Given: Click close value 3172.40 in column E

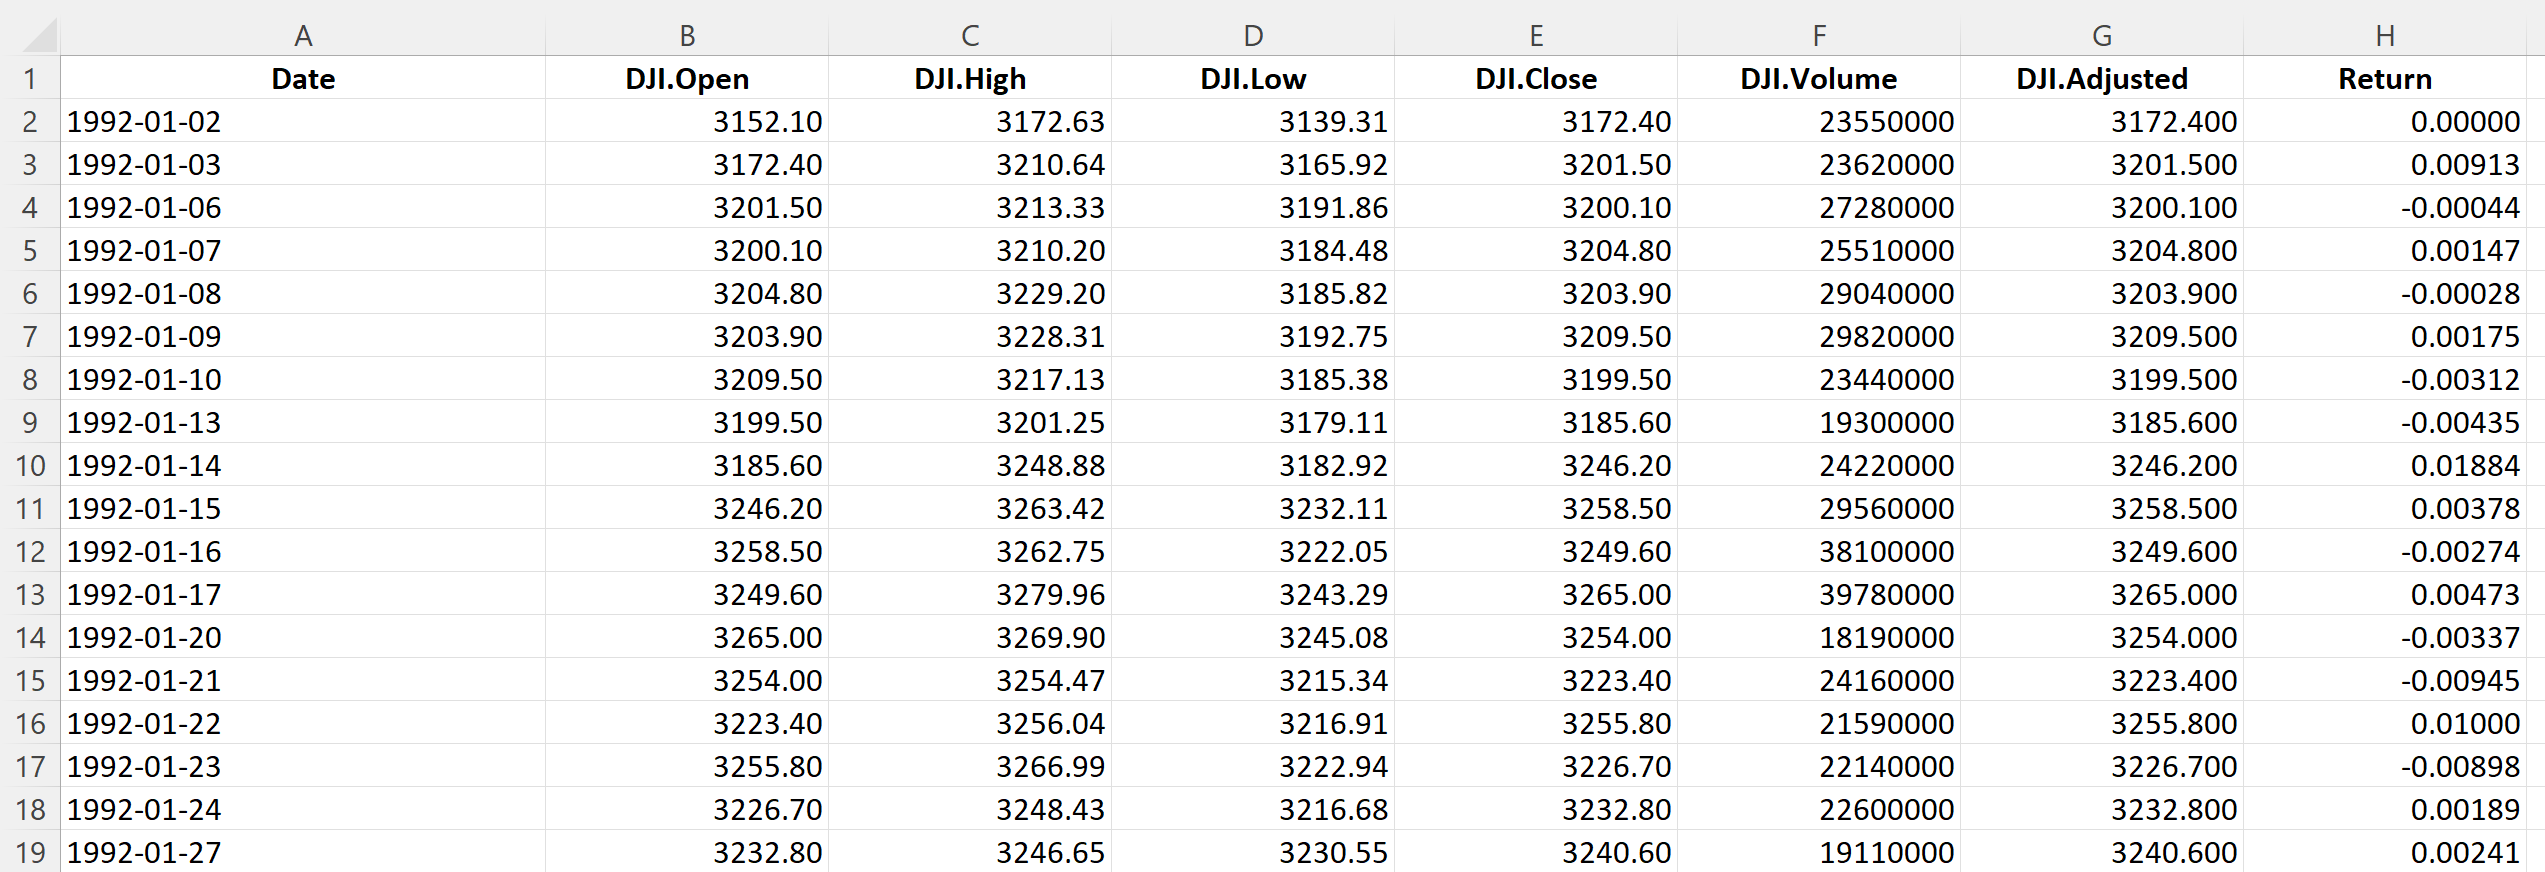Looking at the screenshot, I should (x=1536, y=121).
